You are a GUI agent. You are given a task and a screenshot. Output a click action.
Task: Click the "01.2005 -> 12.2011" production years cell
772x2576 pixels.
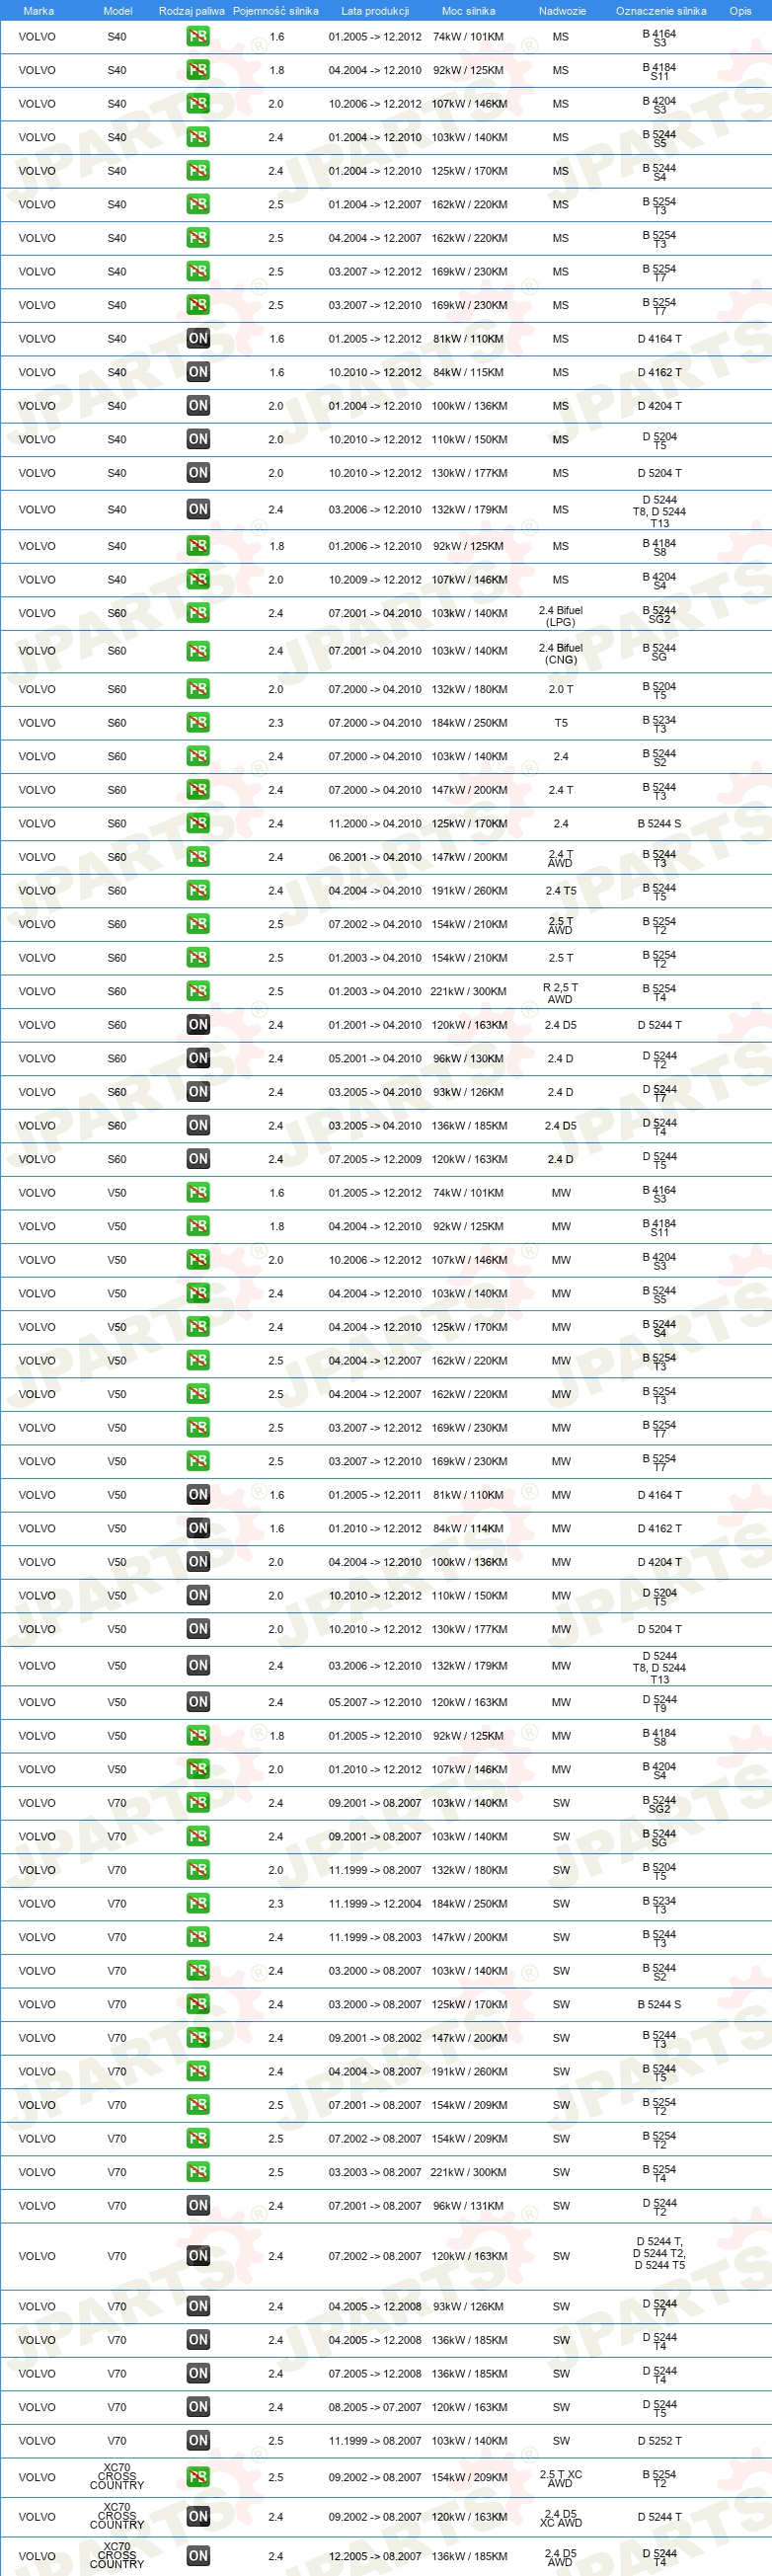(x=375, y=1495)
